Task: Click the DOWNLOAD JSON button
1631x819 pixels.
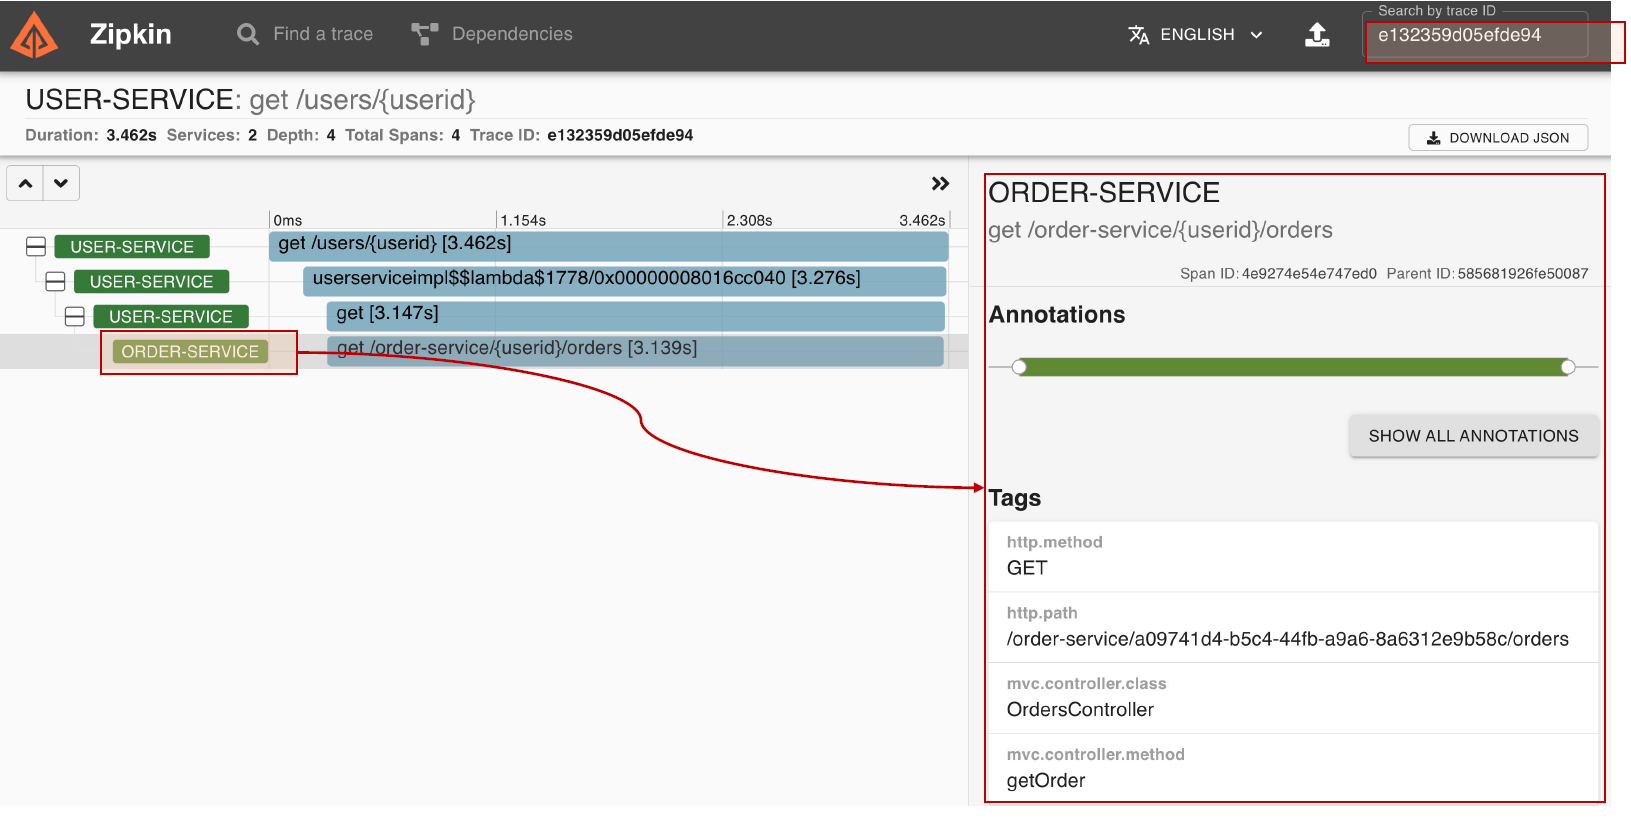Action: 1497,138
